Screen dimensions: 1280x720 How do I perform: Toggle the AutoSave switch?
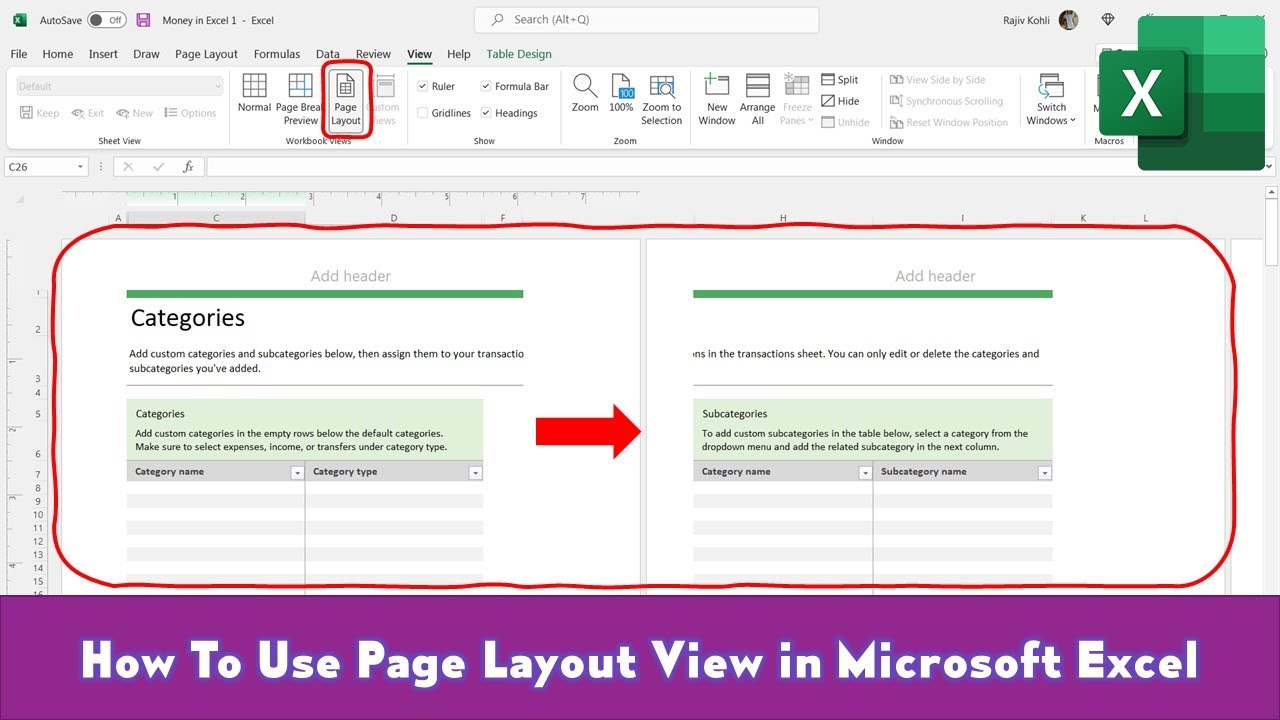coord(106,20)
